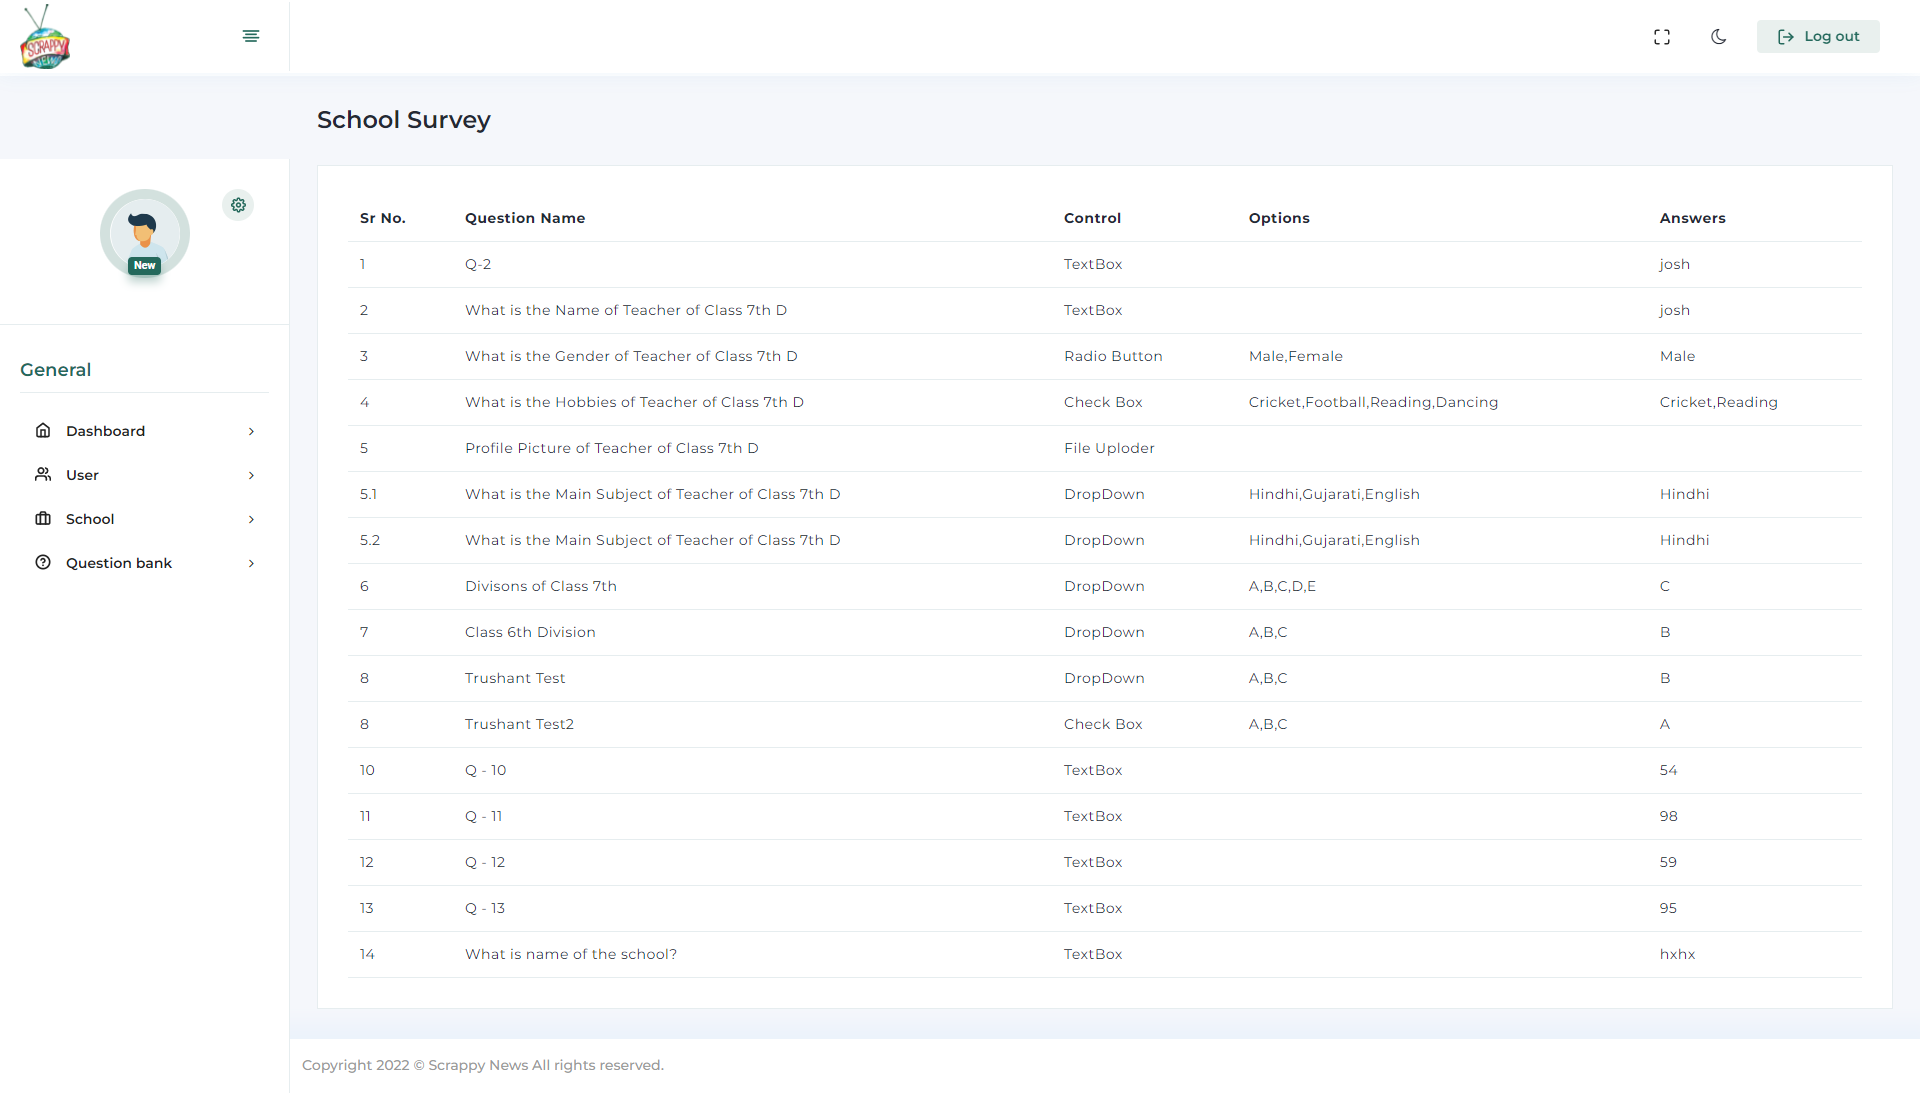Click the Dashboard home icon
The image size is (1920, 1093).
[x=43, y=431]
